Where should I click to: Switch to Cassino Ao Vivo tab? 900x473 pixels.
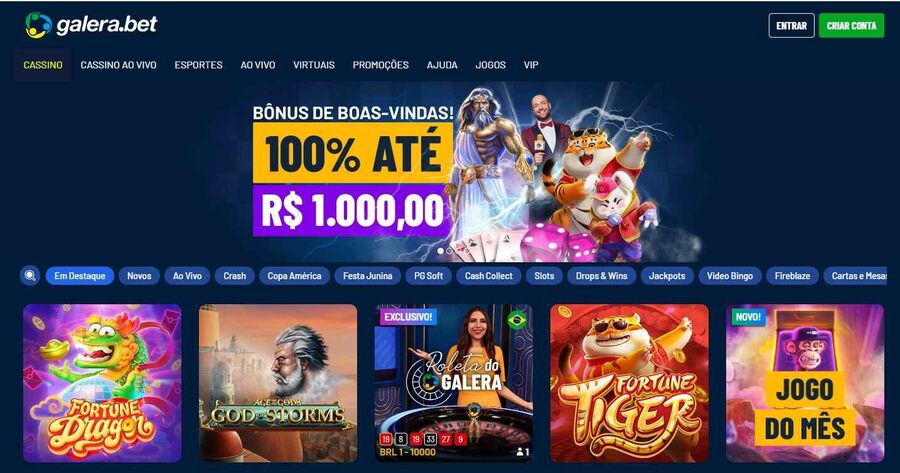118,65
